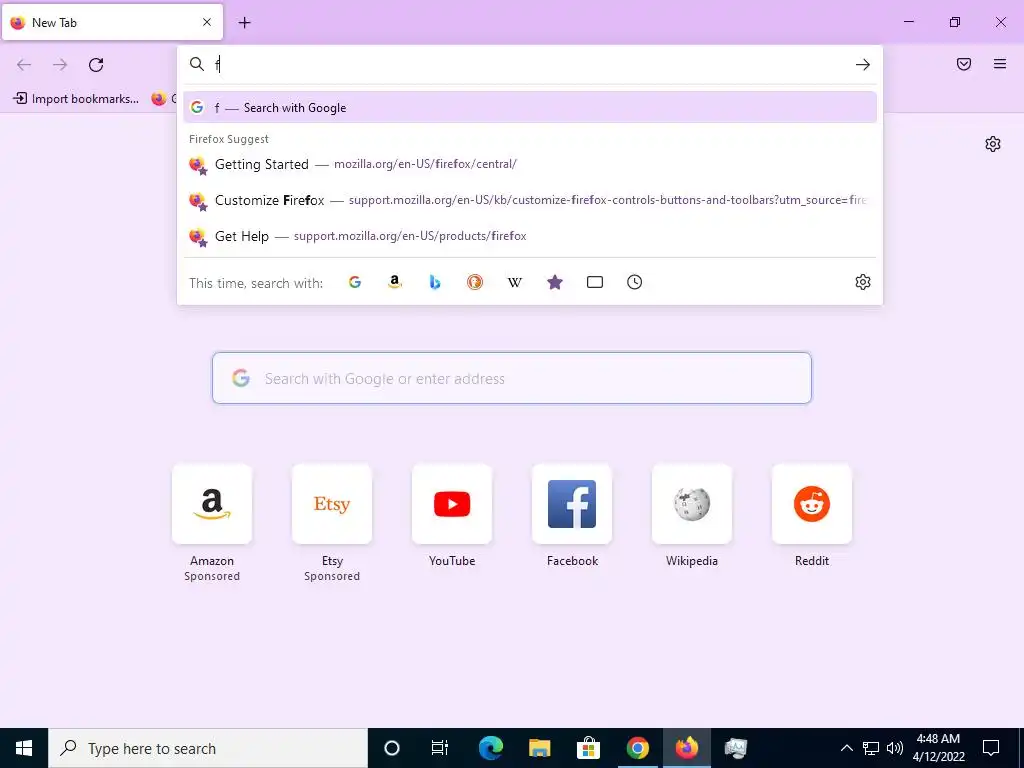Click the Firefox taskbar icon
Viewport: 1024px width, 768px height.
pos(686,748)
